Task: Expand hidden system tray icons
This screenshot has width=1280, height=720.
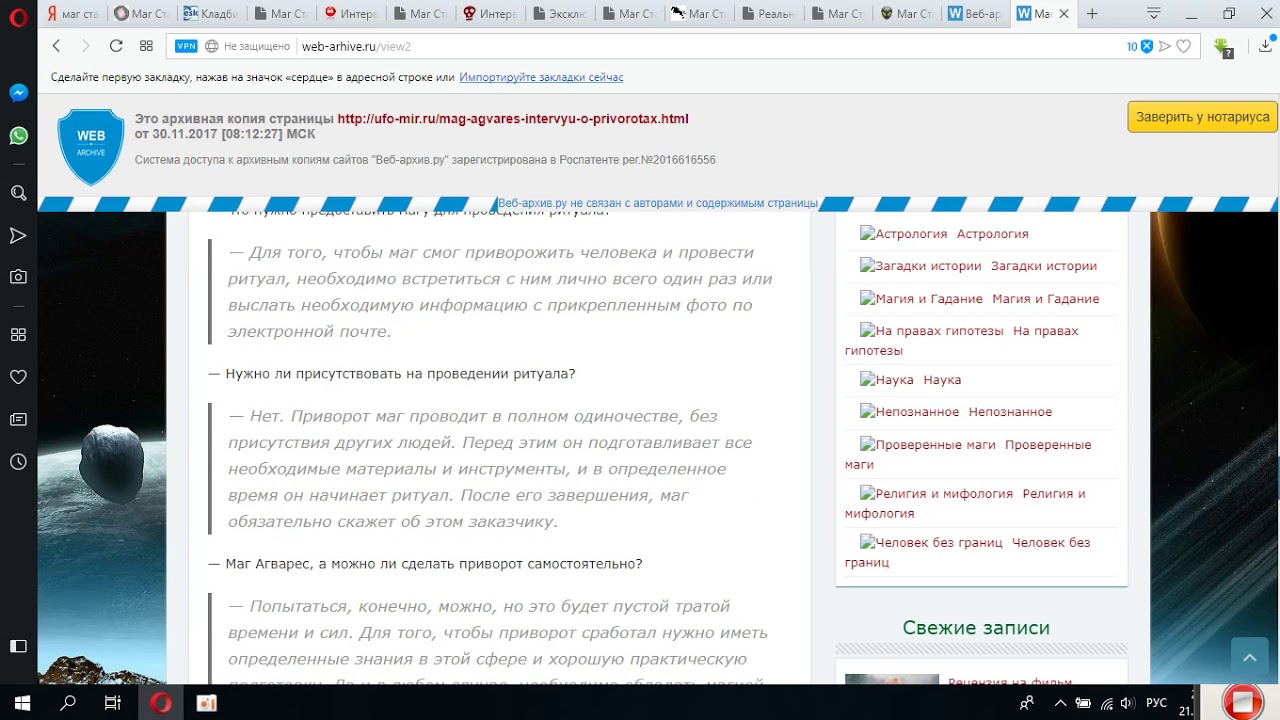Action: coord(1060,703)
